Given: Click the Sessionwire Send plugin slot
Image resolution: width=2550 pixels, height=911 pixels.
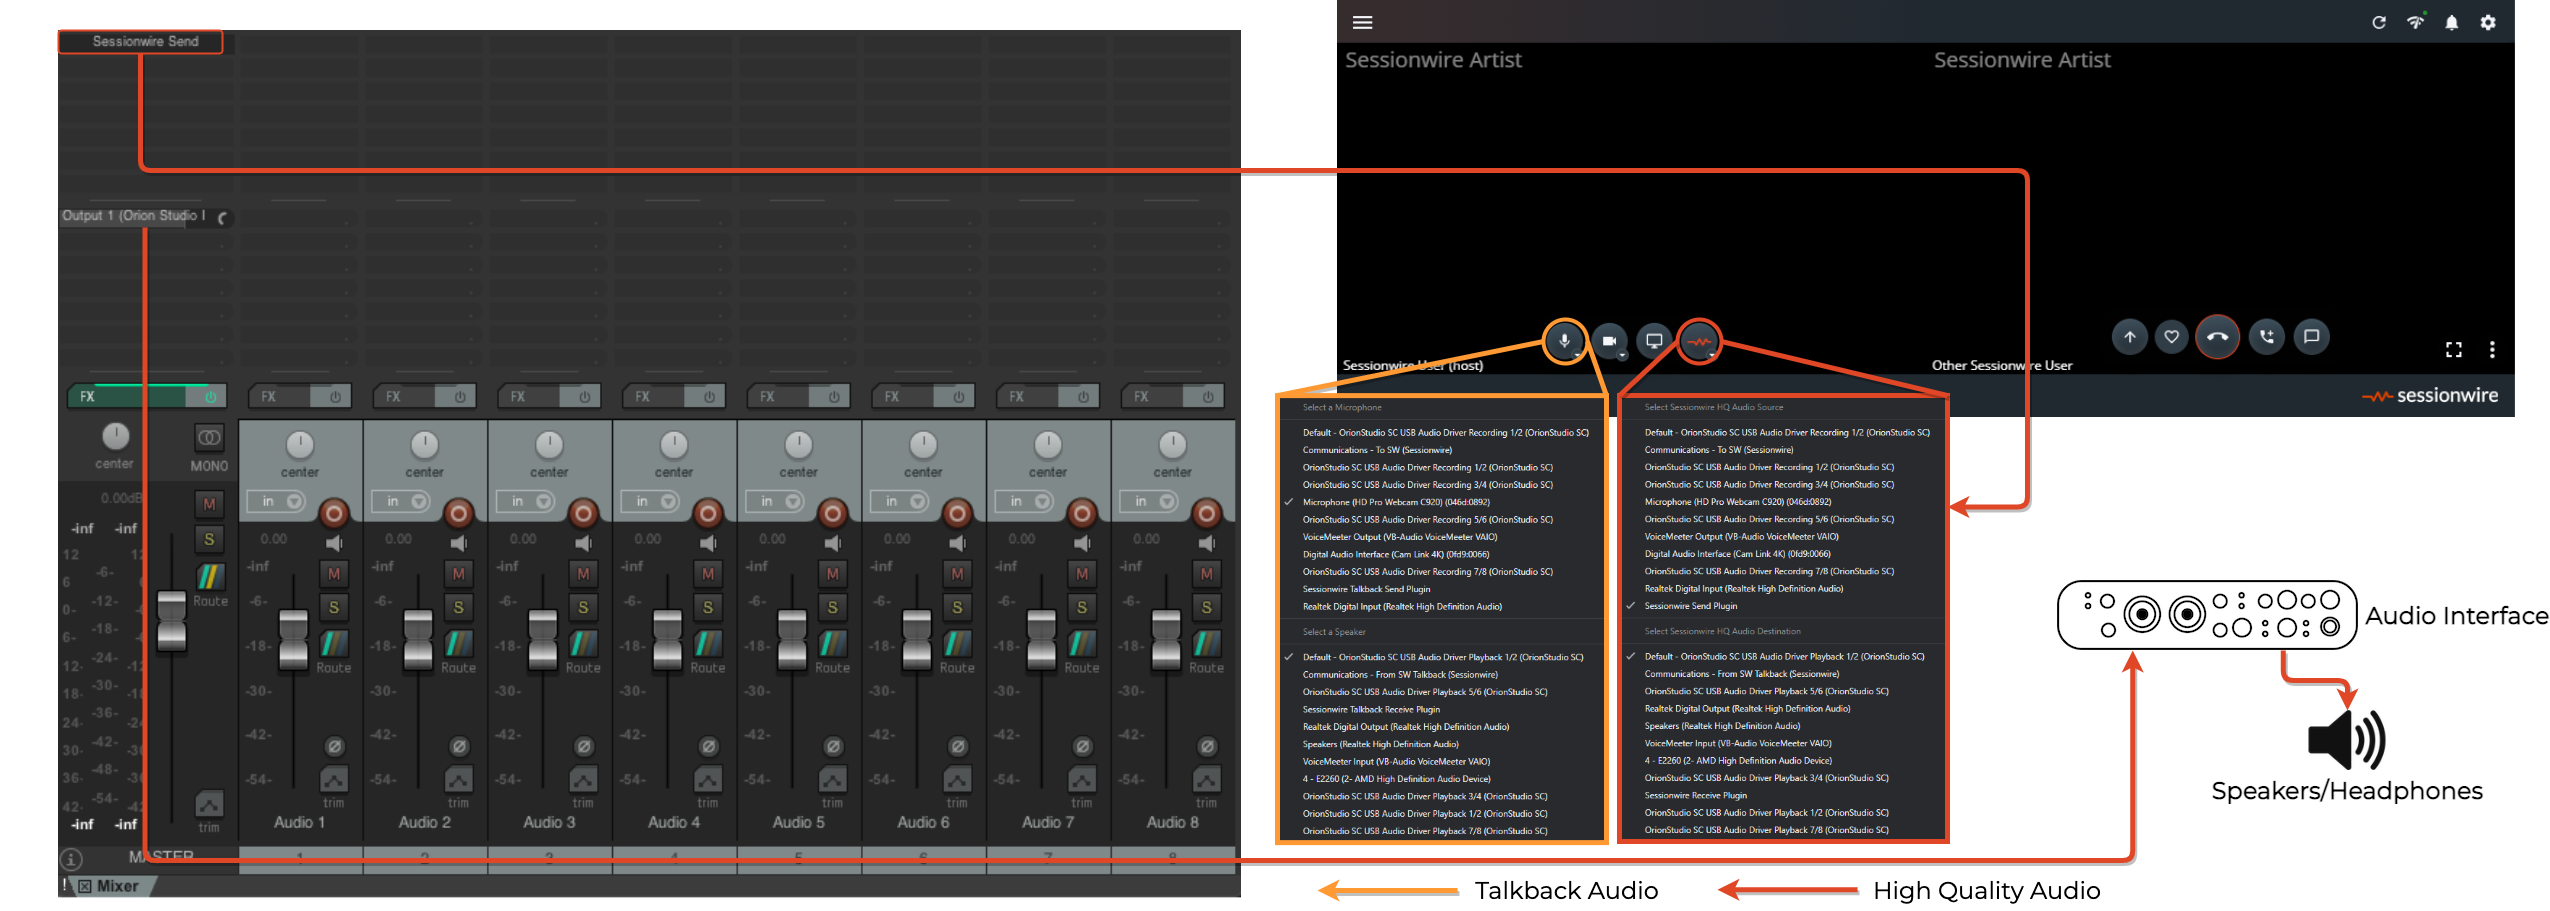Looking at the screenshot, I should (140, 42).
